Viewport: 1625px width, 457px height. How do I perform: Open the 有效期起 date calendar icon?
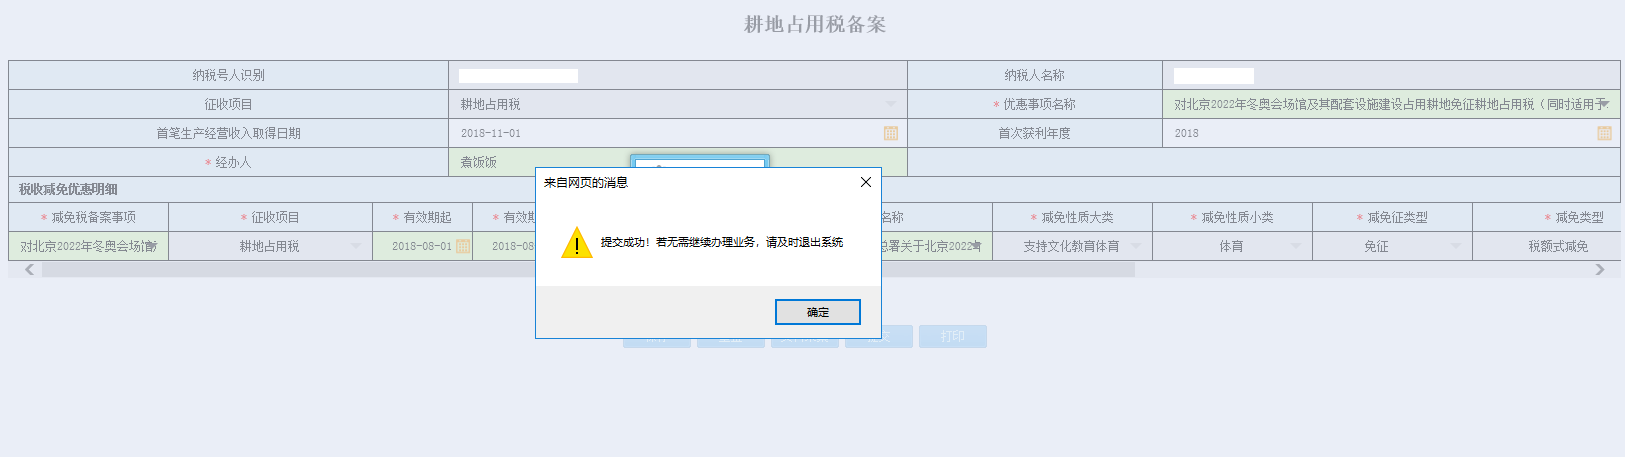coord(462,246)
